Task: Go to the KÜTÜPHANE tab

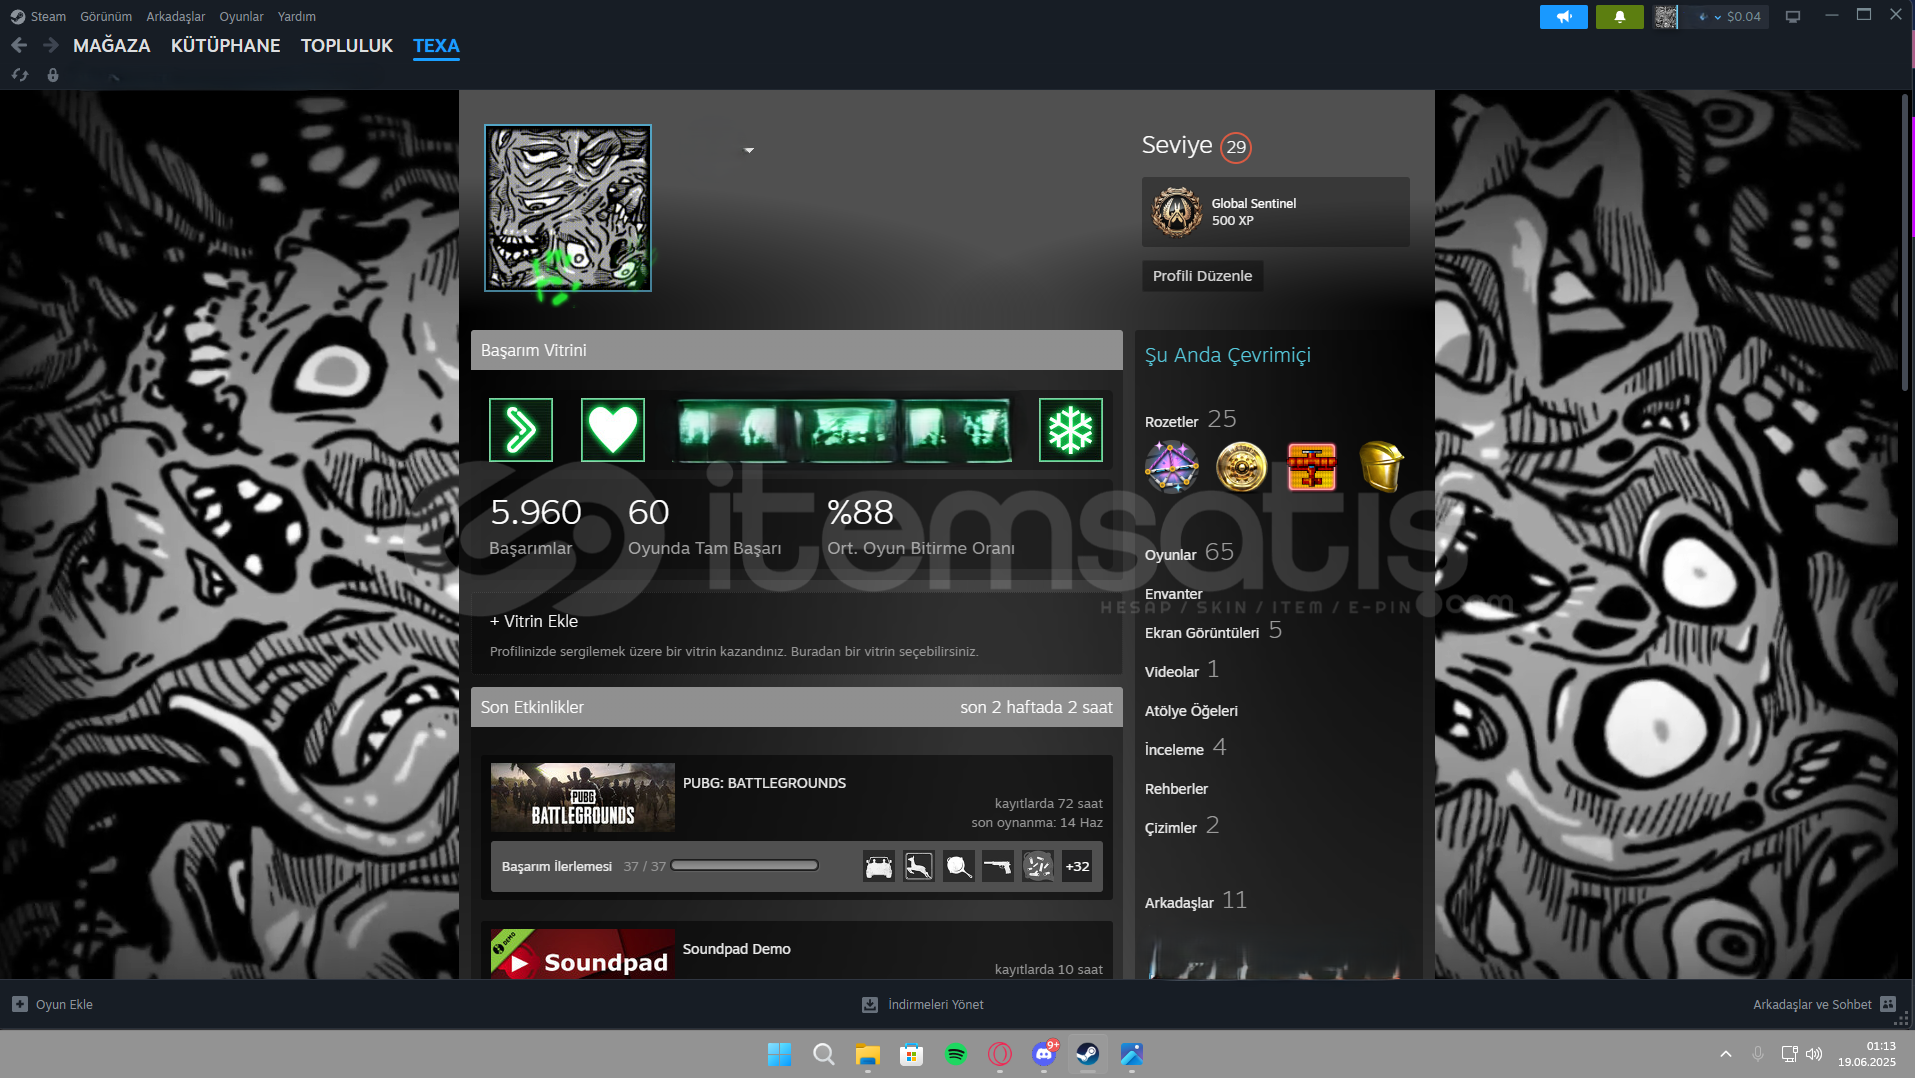Action: point(225,45)
